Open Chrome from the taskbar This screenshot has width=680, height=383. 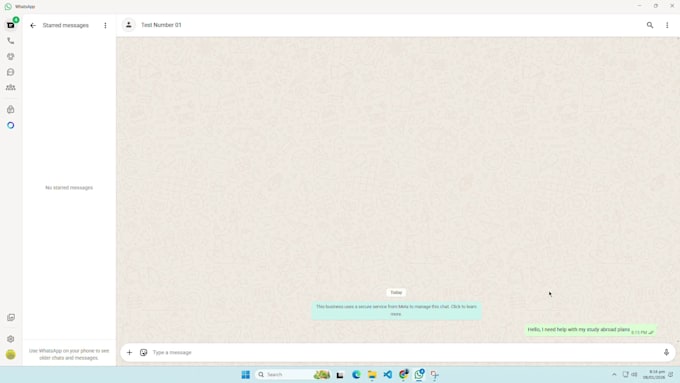coord(404,374)
